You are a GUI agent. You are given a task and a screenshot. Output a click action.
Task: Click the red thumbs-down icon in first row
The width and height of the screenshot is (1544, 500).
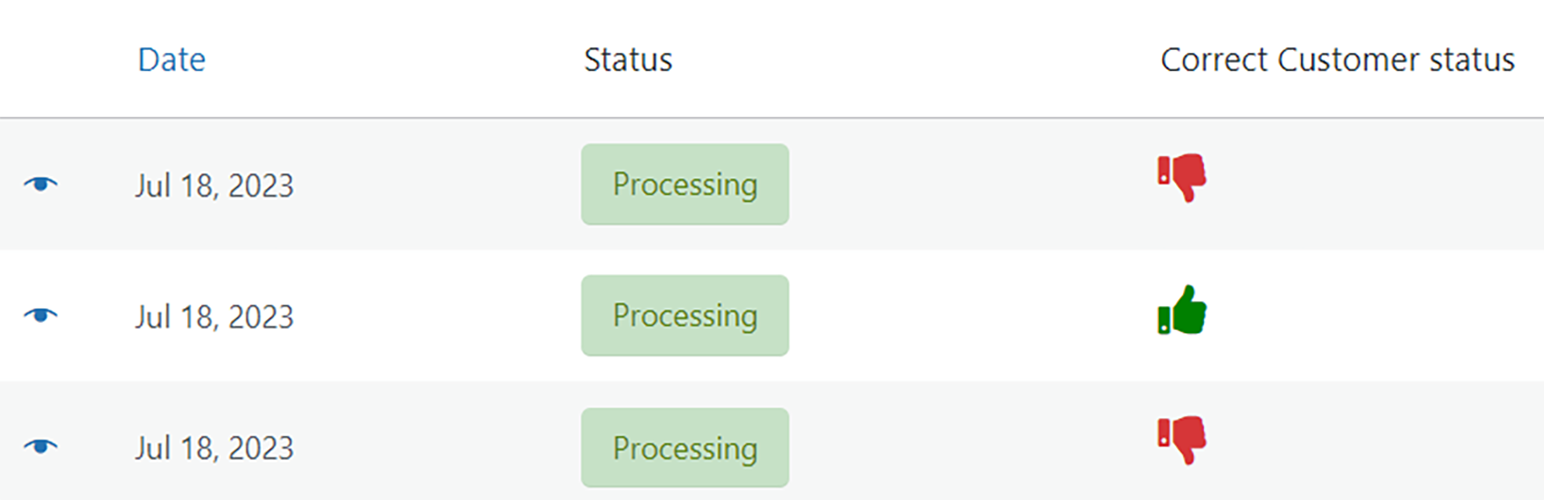pos(1182,178)
